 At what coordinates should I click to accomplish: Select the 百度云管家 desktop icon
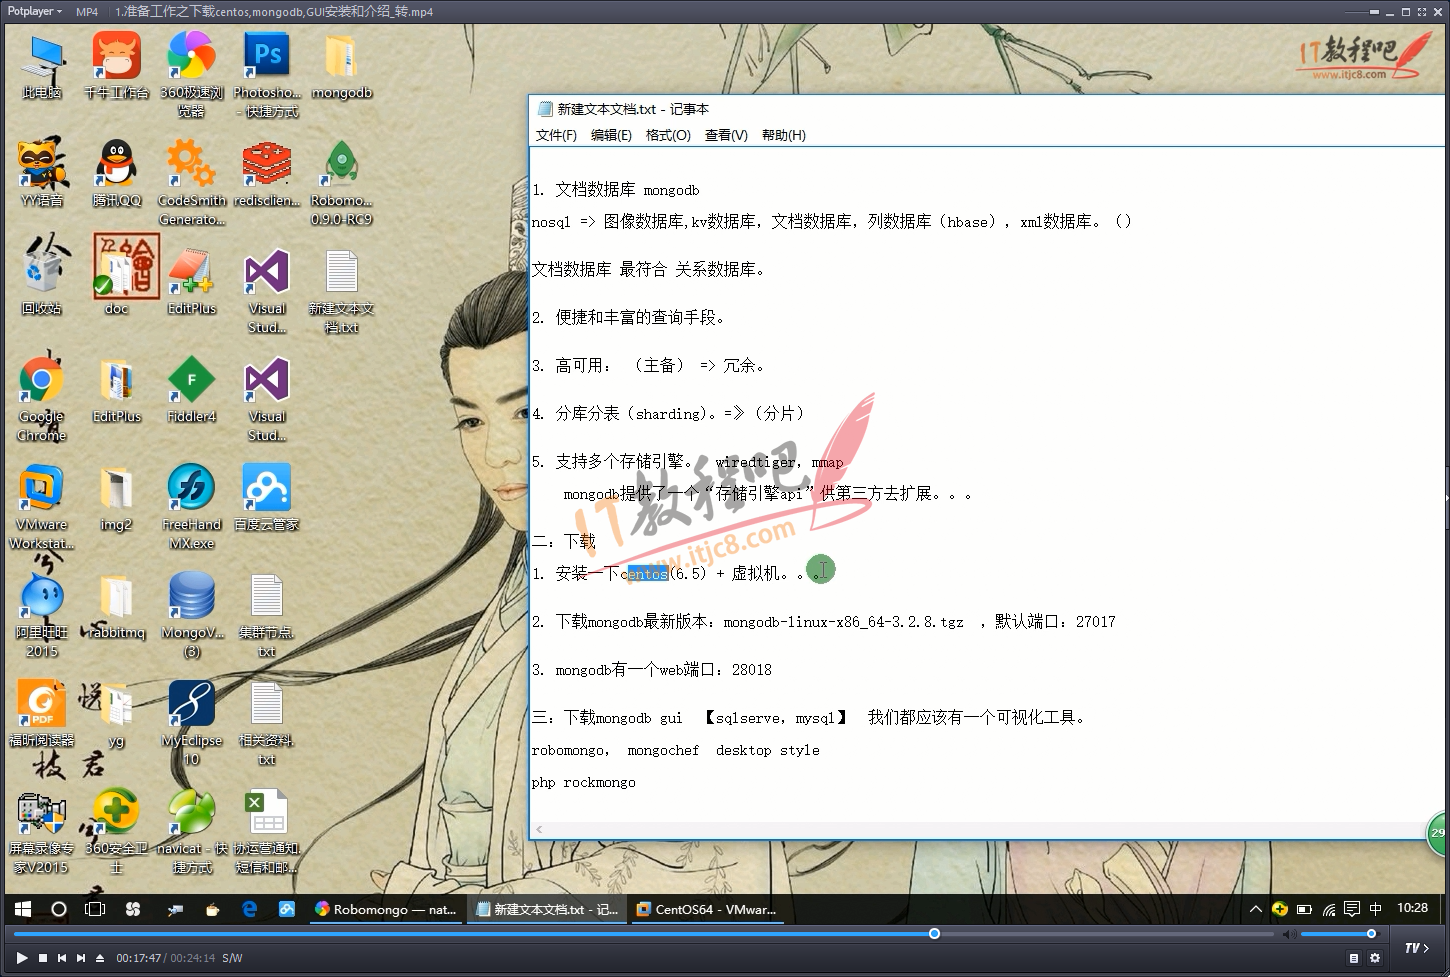[267, 498]
